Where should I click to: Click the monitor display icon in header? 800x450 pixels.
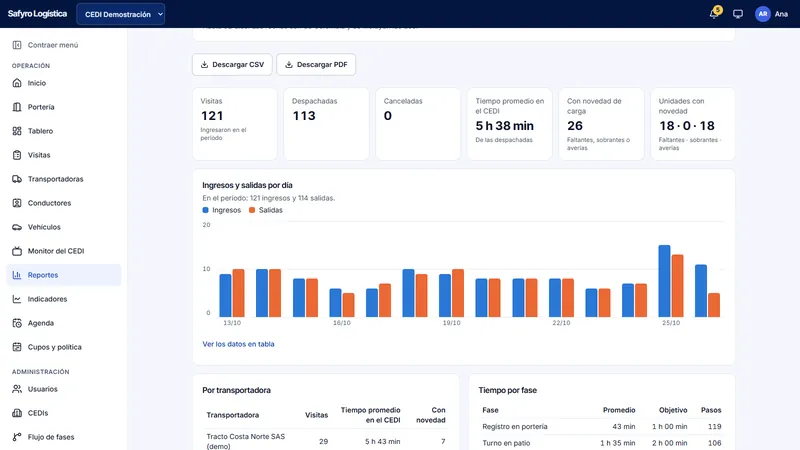click(738, 14)
